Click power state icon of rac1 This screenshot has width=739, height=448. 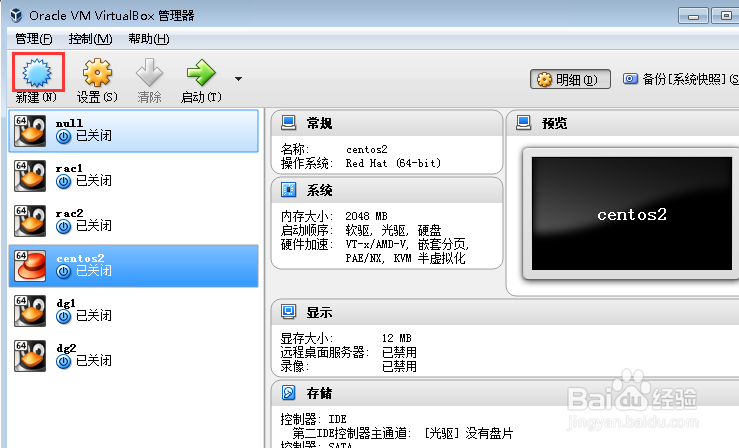pos(63,181)
